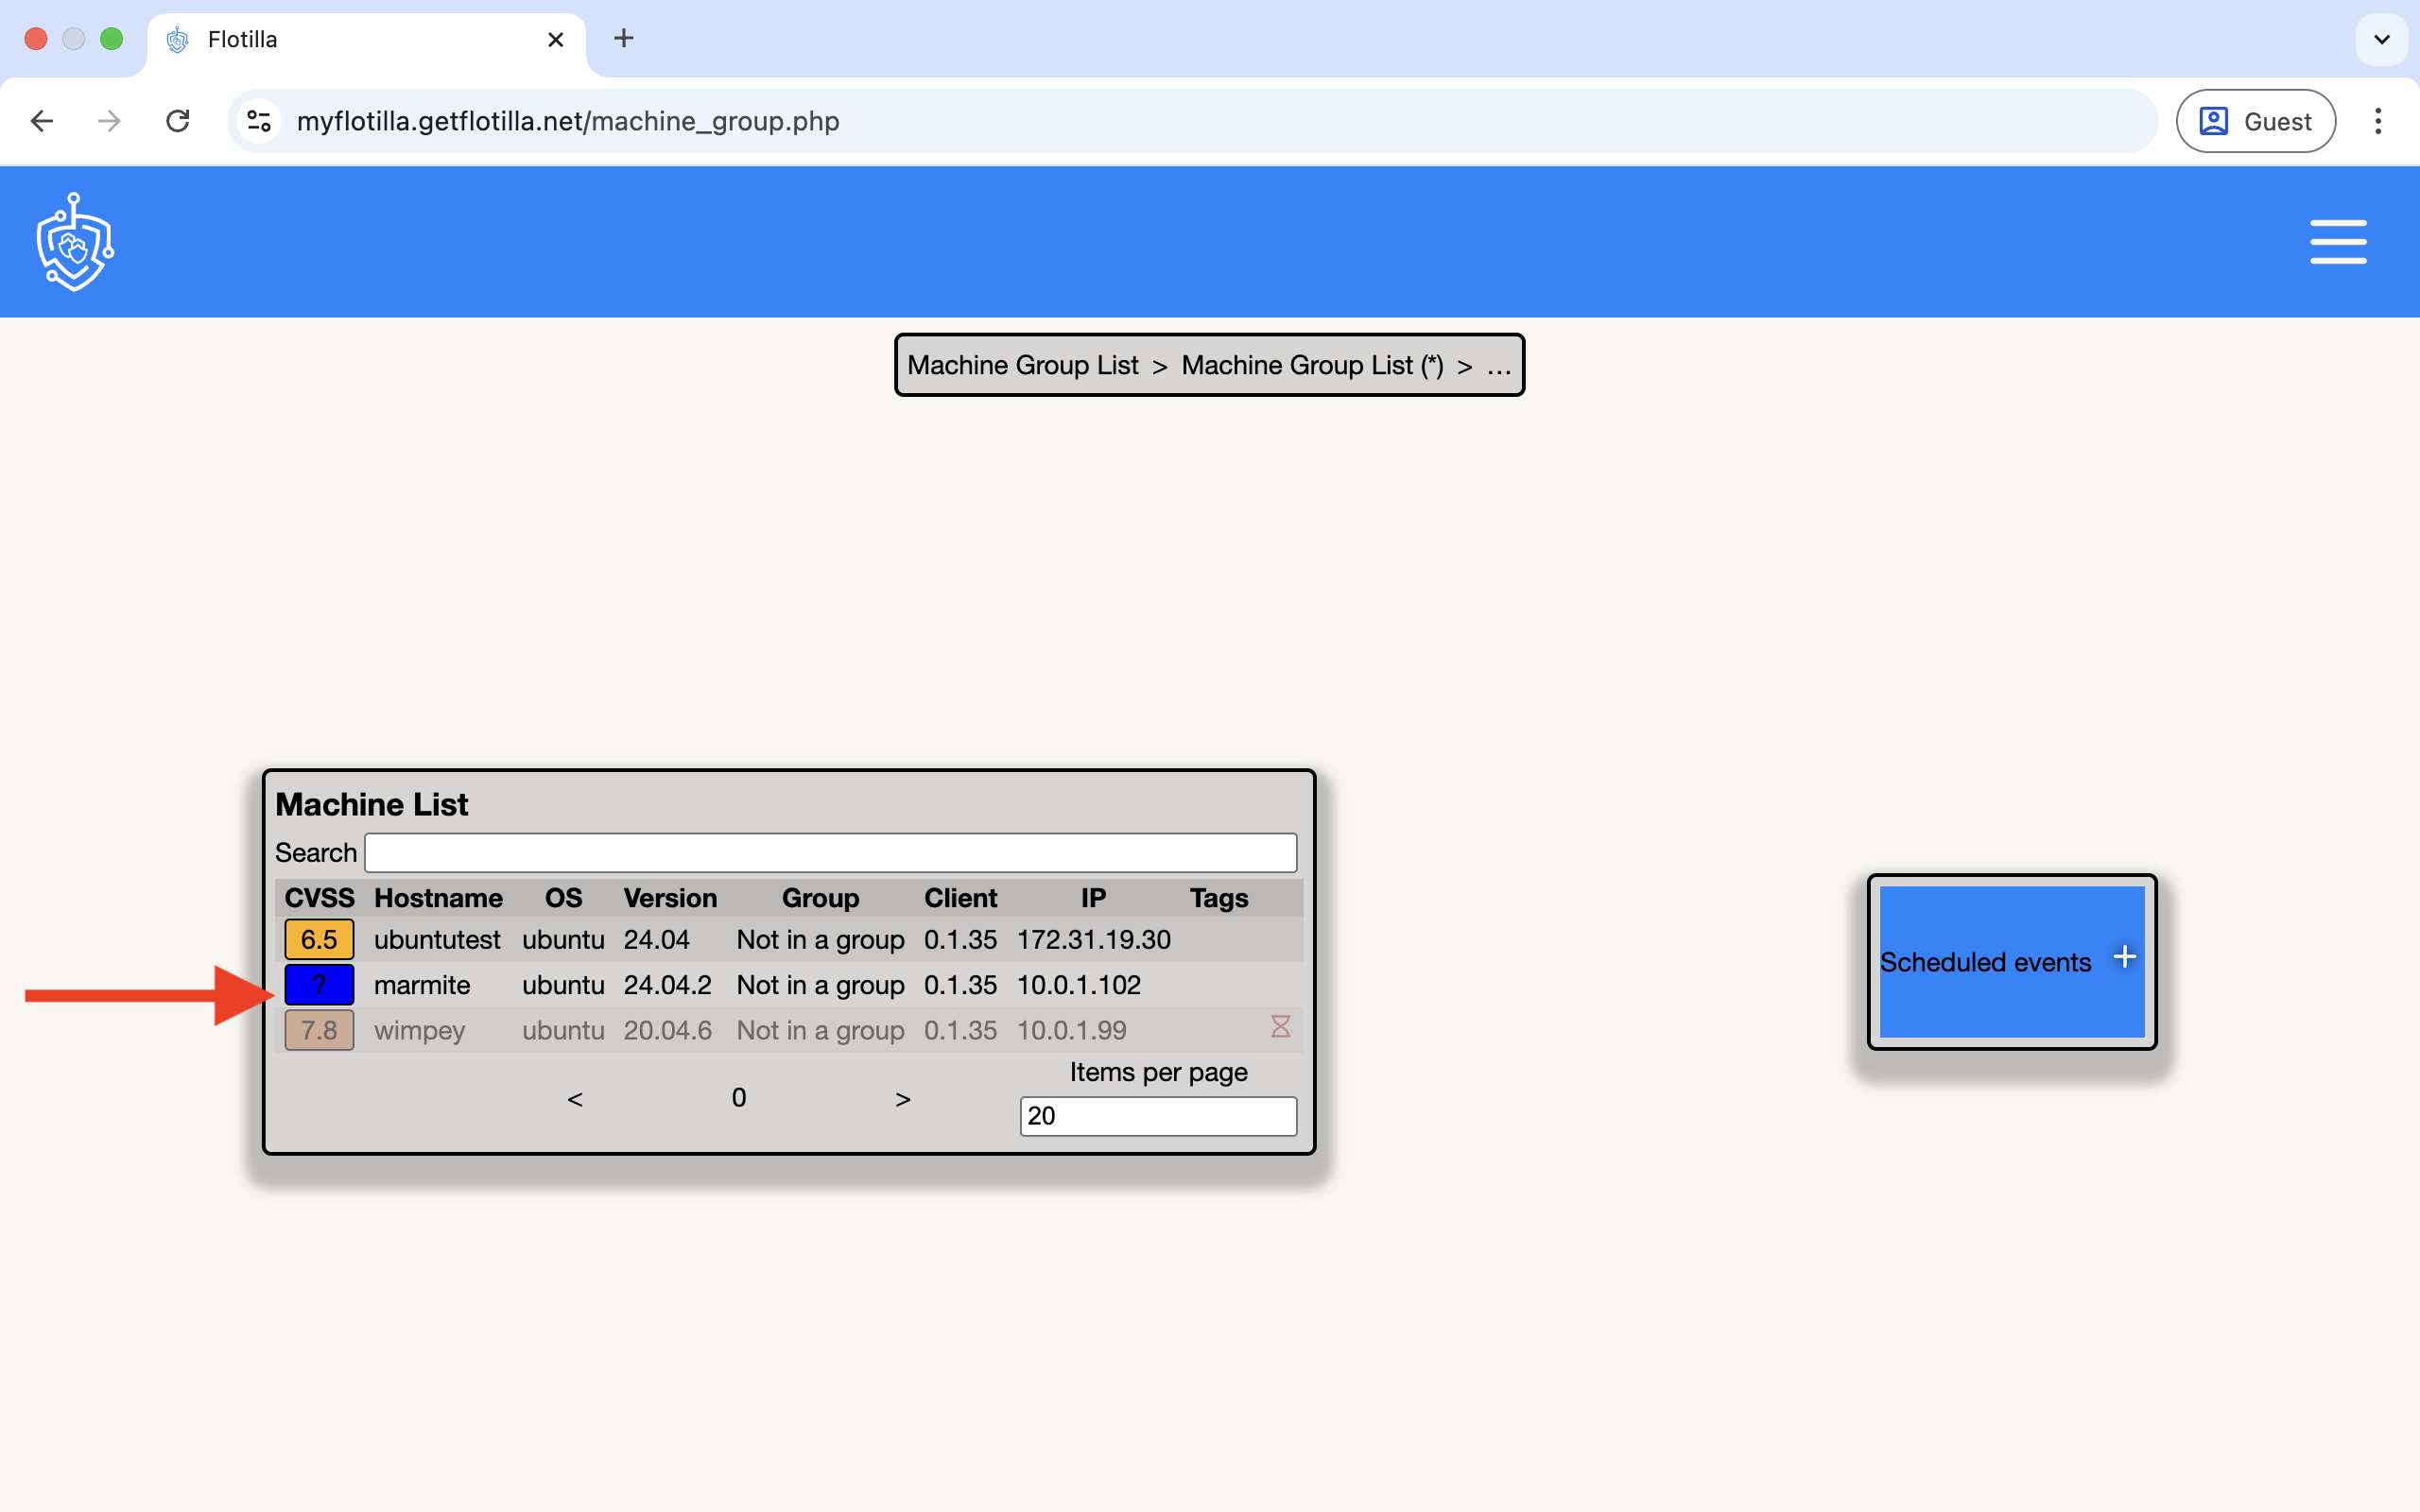Click the orange 6.5 CVSS score badge
Image resolution: width=2420 pixels, height=1512 pixels.
coord(319,940)
